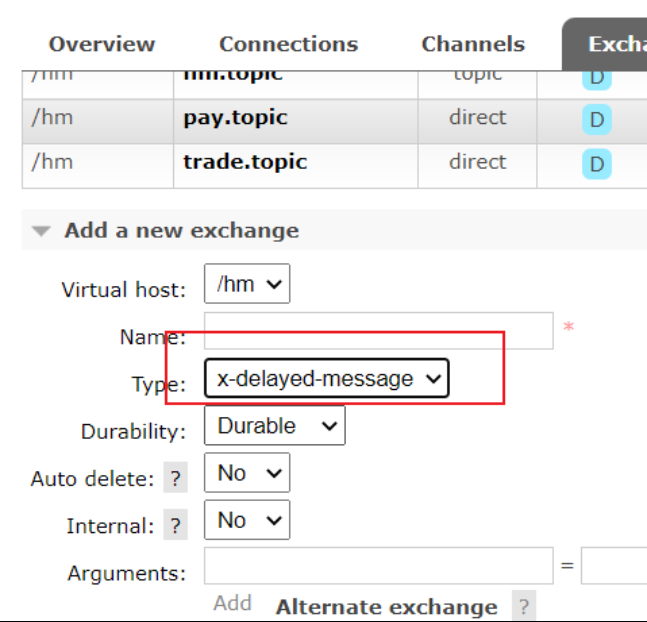647x622 pixels.
Task: Click the Arguments key input field
Action: click(378, 566)
